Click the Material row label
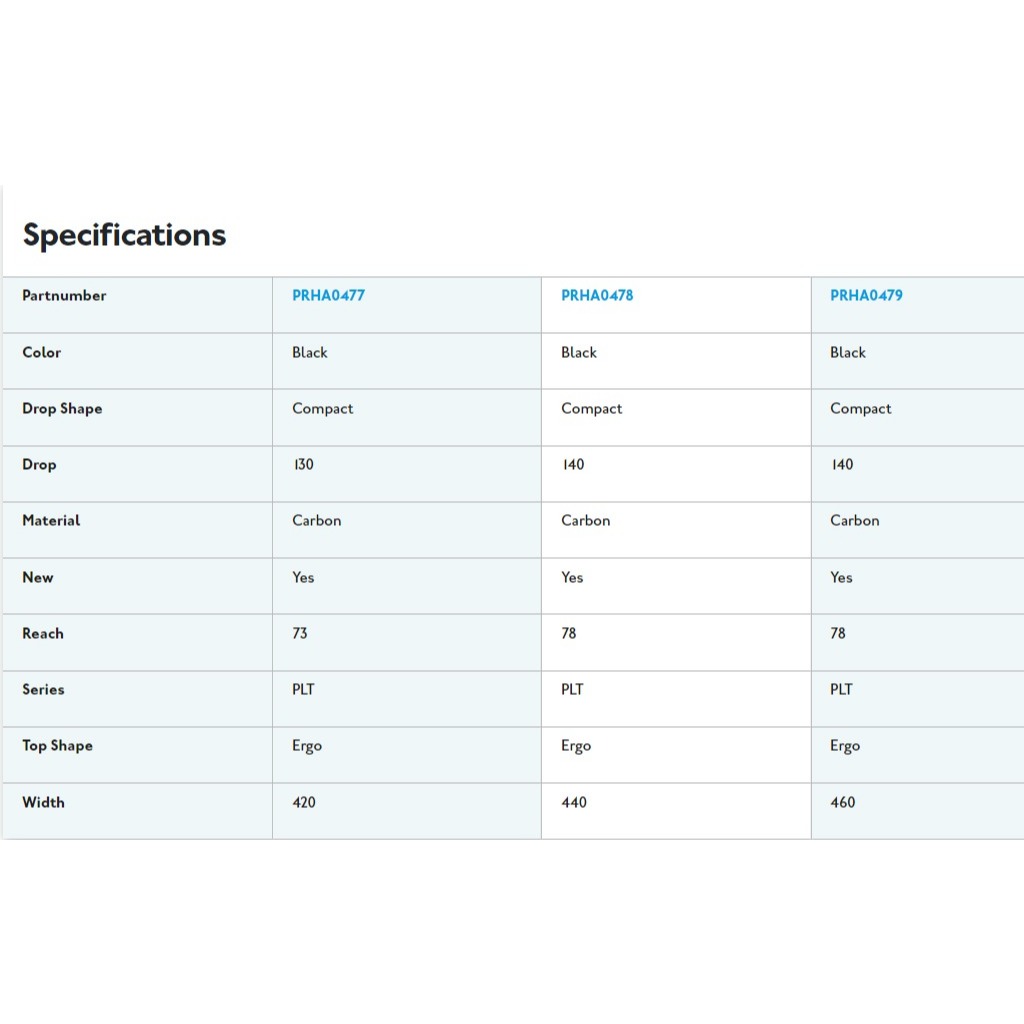This screenshot has height=1024, width=1024. [51, 520]
